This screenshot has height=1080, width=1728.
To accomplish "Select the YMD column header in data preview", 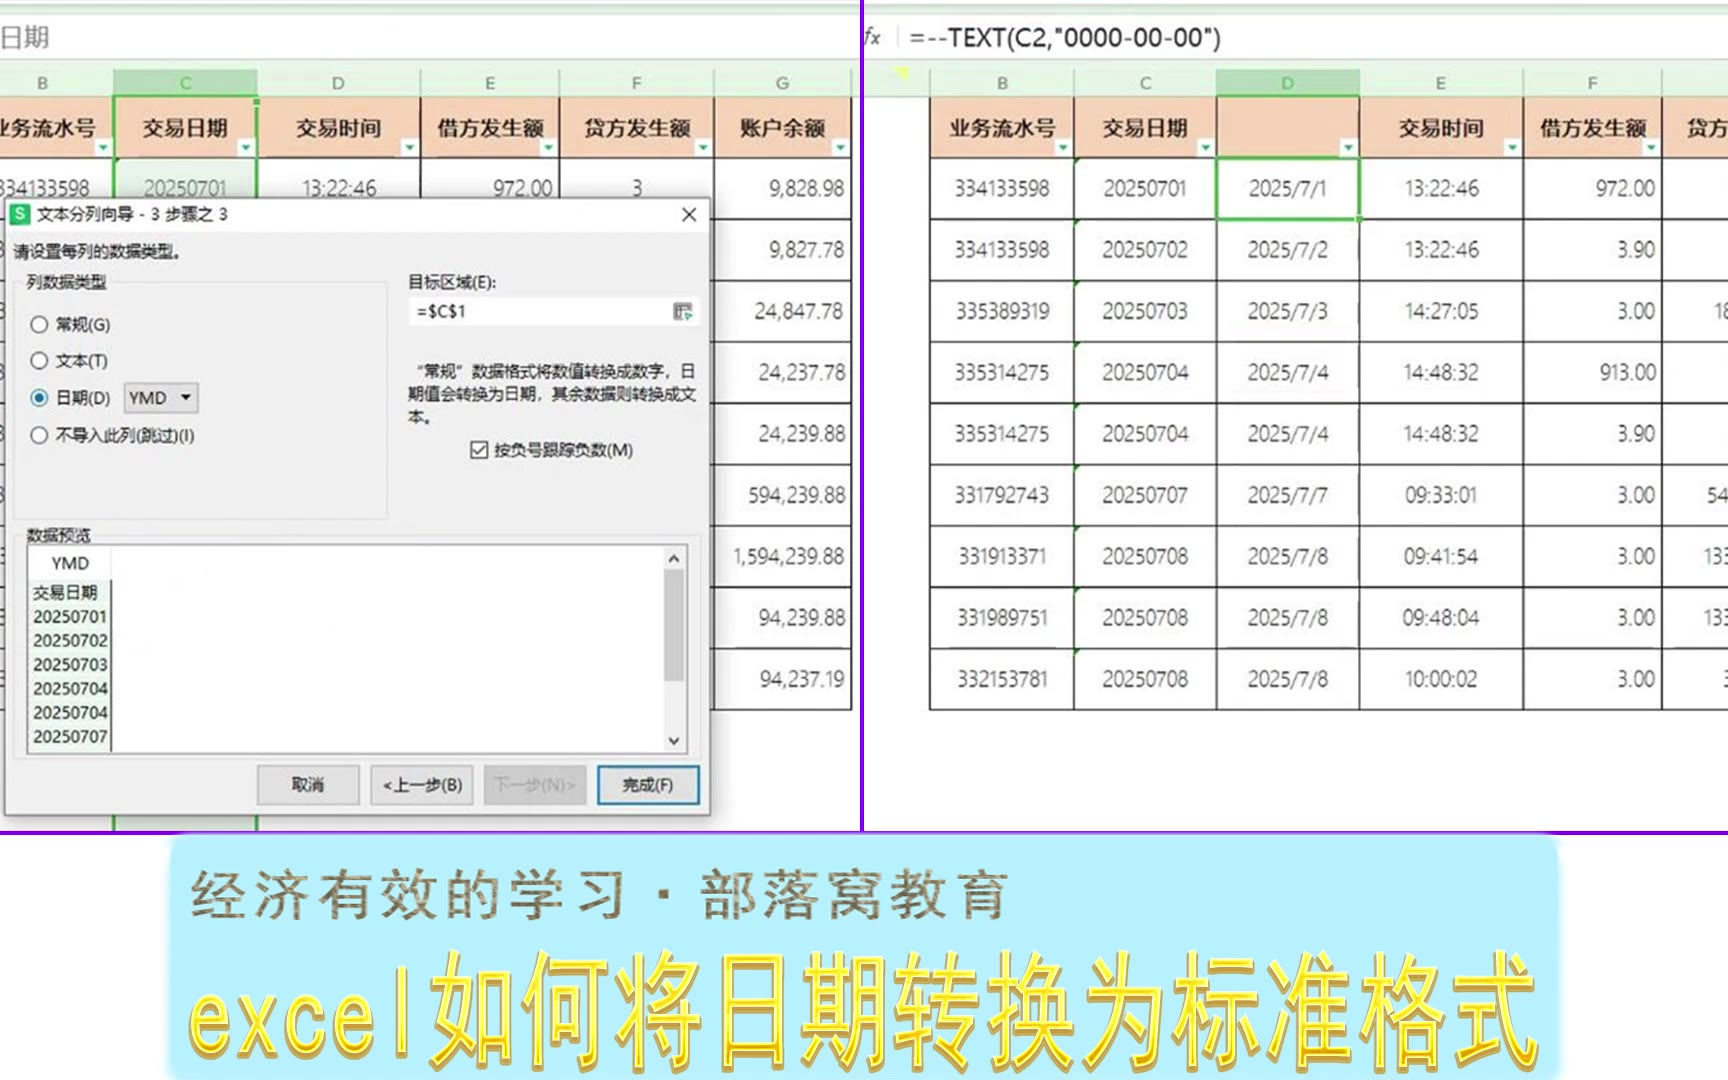I will (x=70, y=563).
